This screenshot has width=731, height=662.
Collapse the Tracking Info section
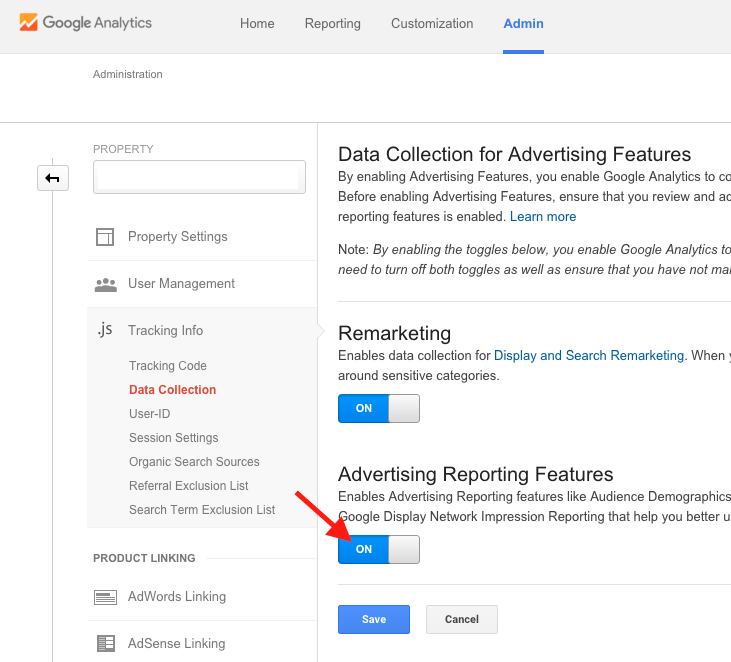[165, 331]
